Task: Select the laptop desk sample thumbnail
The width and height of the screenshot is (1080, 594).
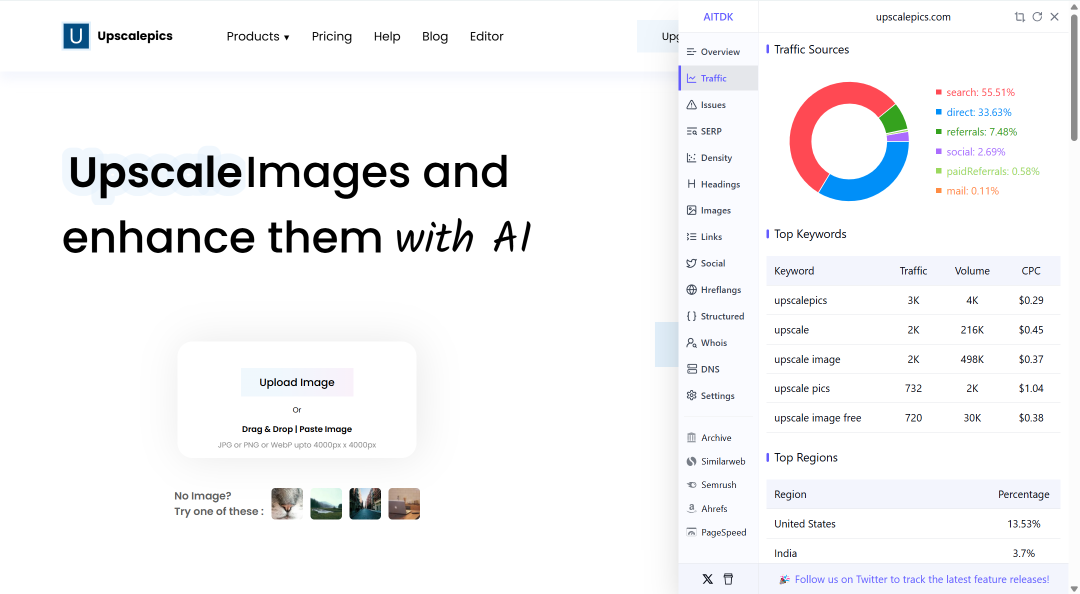Action: coord(404,504)
